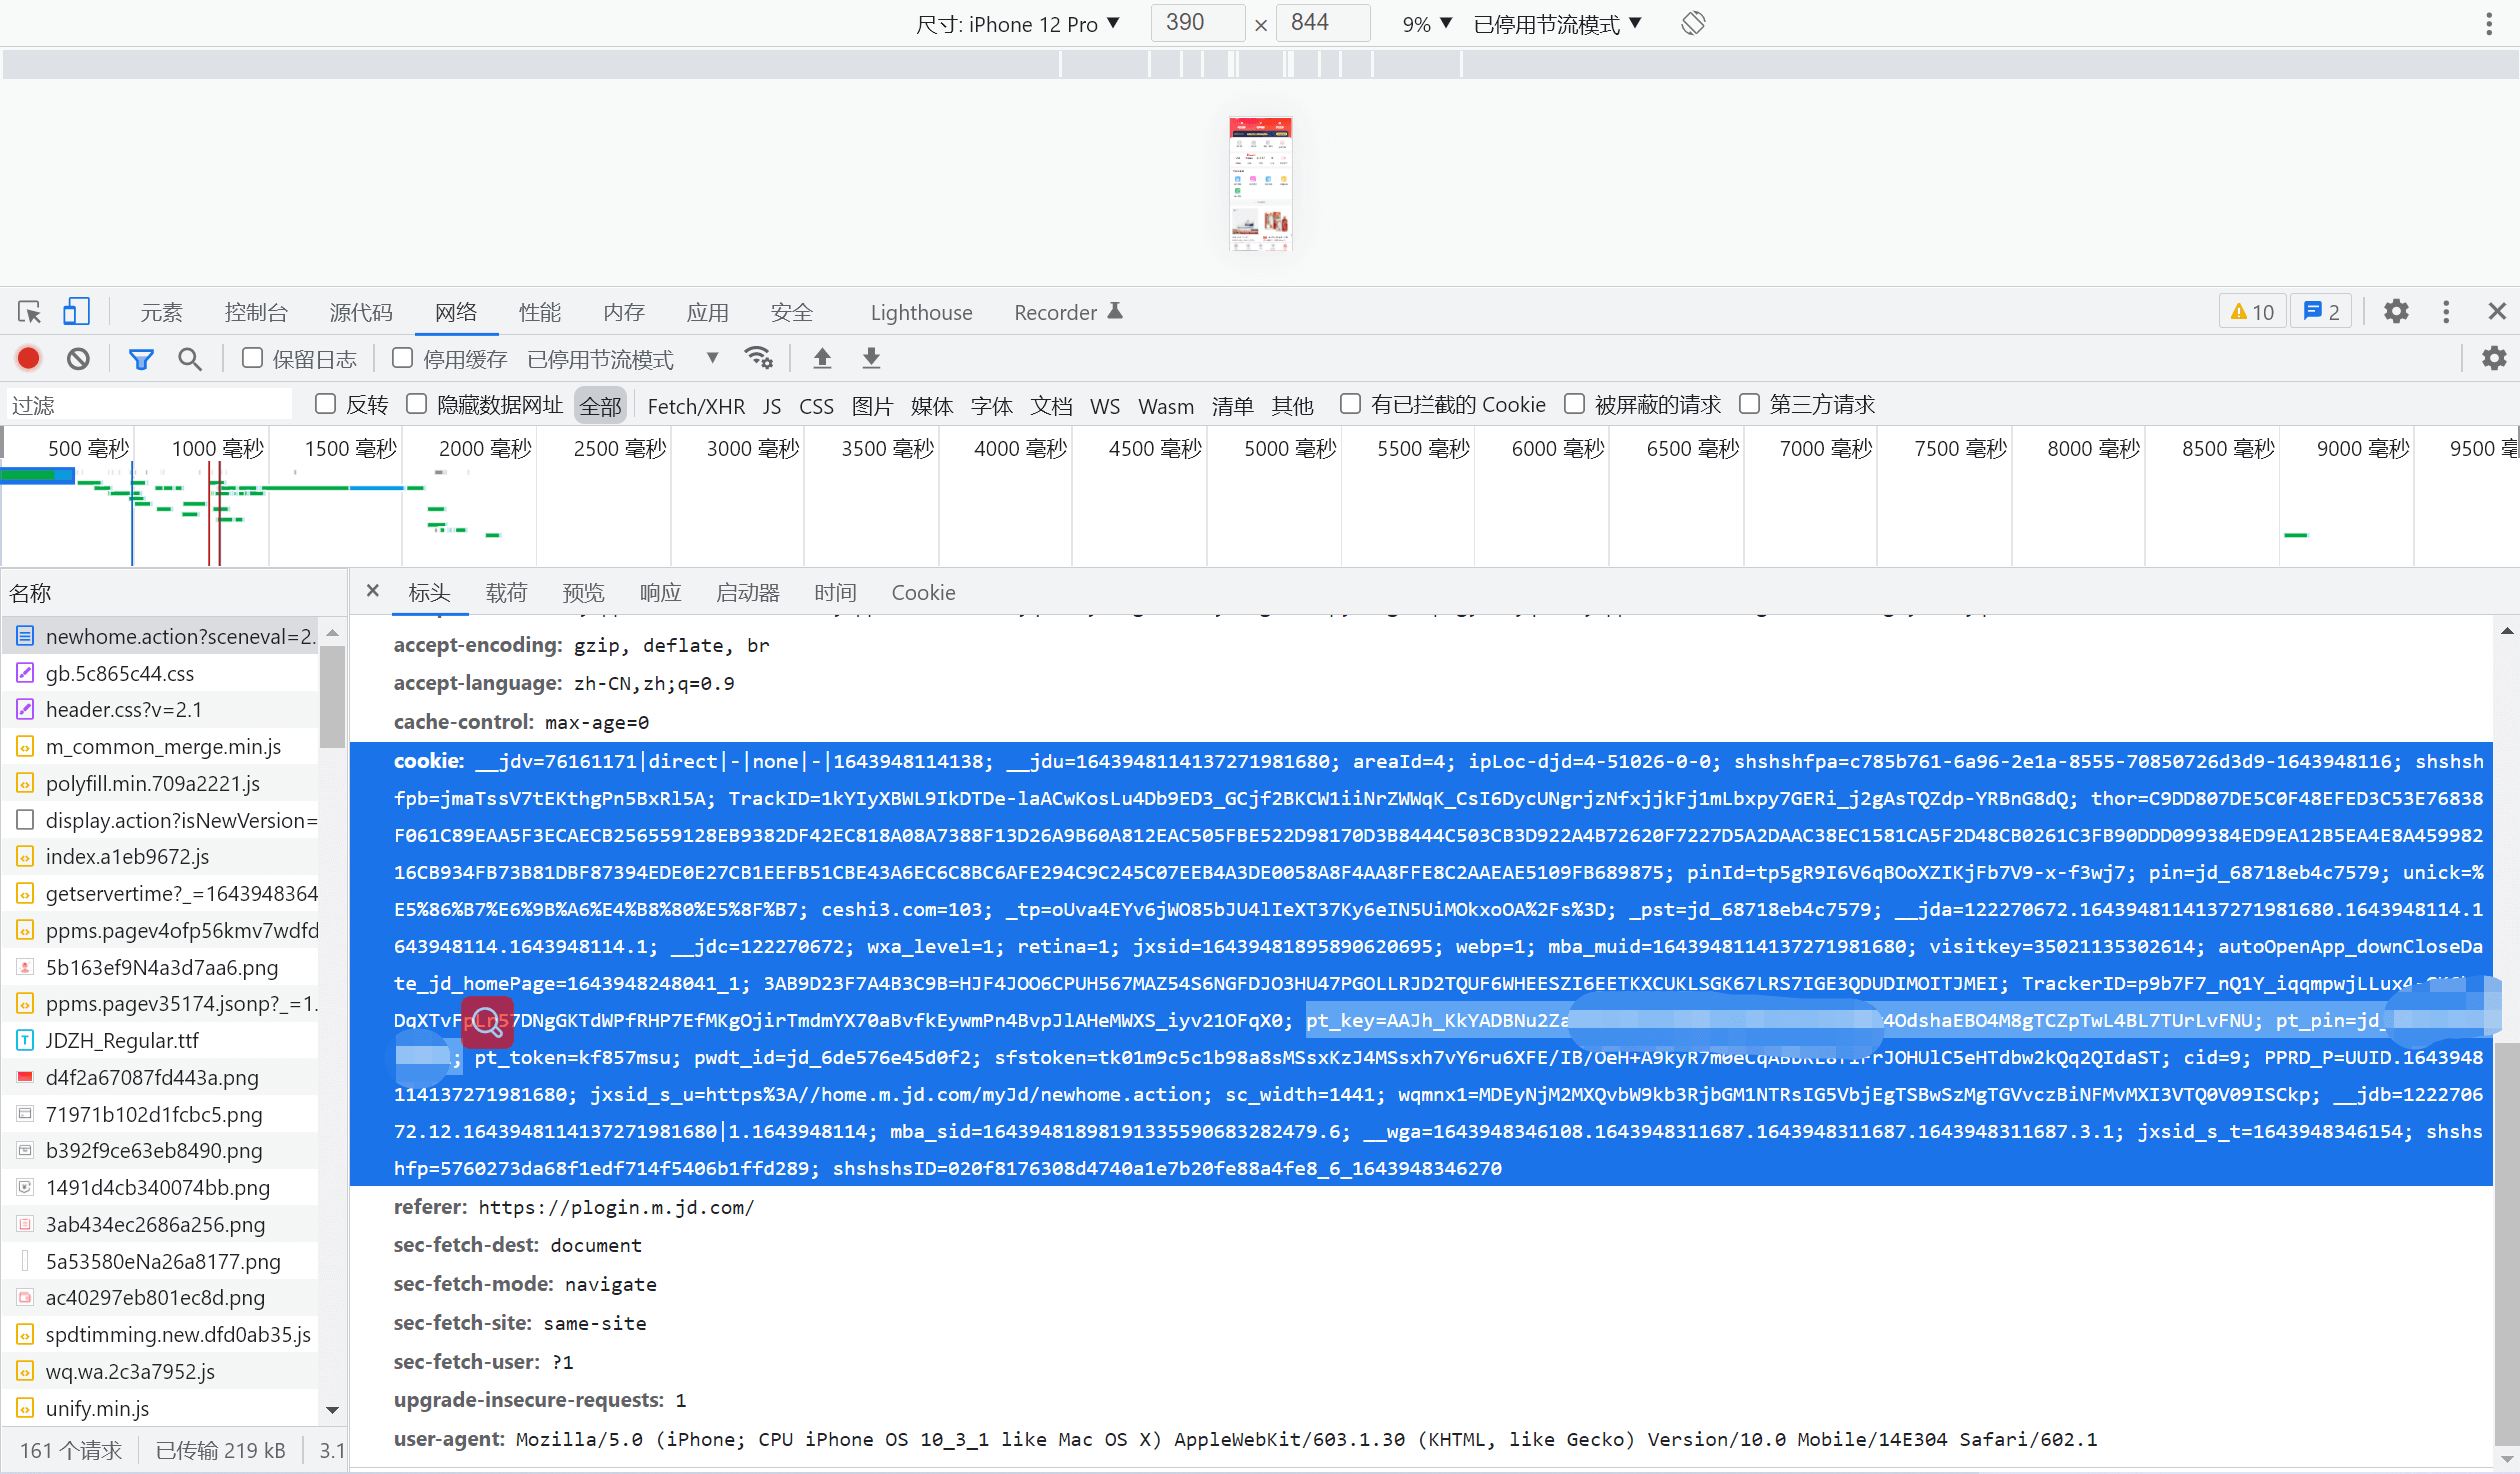This screenshot has height=1474, width=2520.
Task: Open device toolbar more options menu
Action: 2489,23
